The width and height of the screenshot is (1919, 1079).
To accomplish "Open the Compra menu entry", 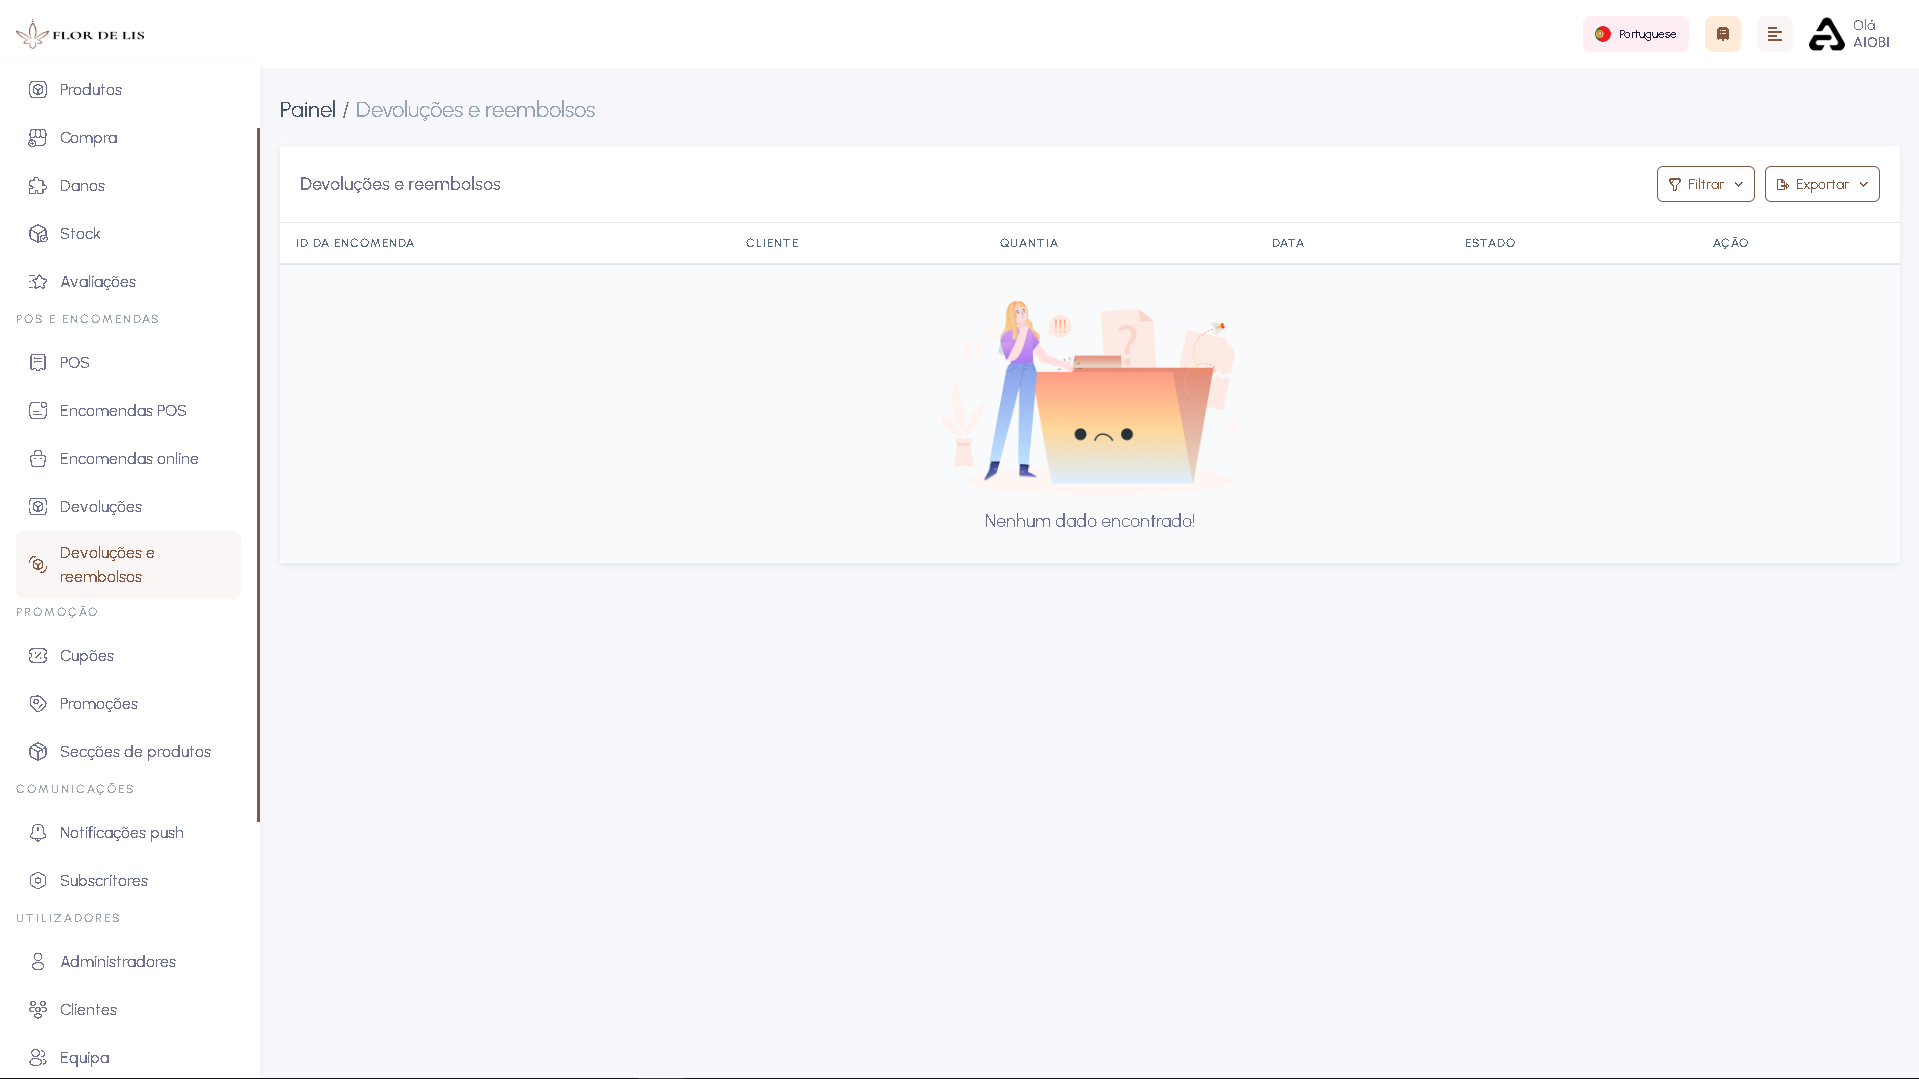I will click(x=88, y=137).
